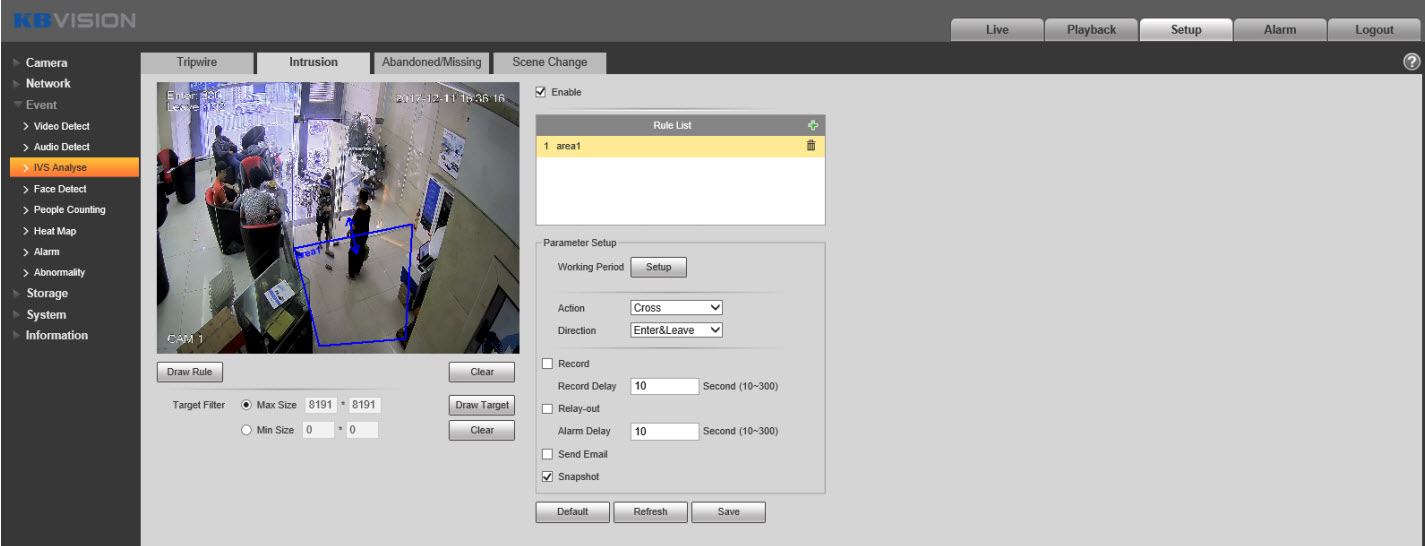The image size is (1425, 546).
Task: Go to the Playback page
Action: point(1091,30)
